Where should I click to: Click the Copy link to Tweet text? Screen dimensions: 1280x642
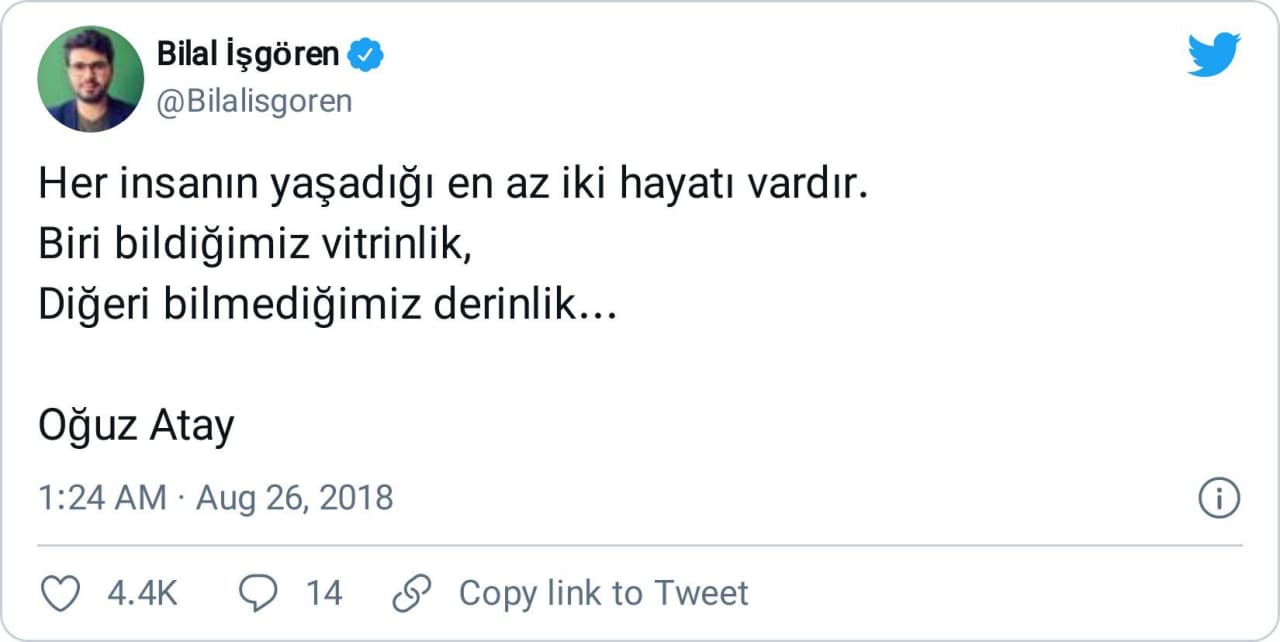point(603,593)
